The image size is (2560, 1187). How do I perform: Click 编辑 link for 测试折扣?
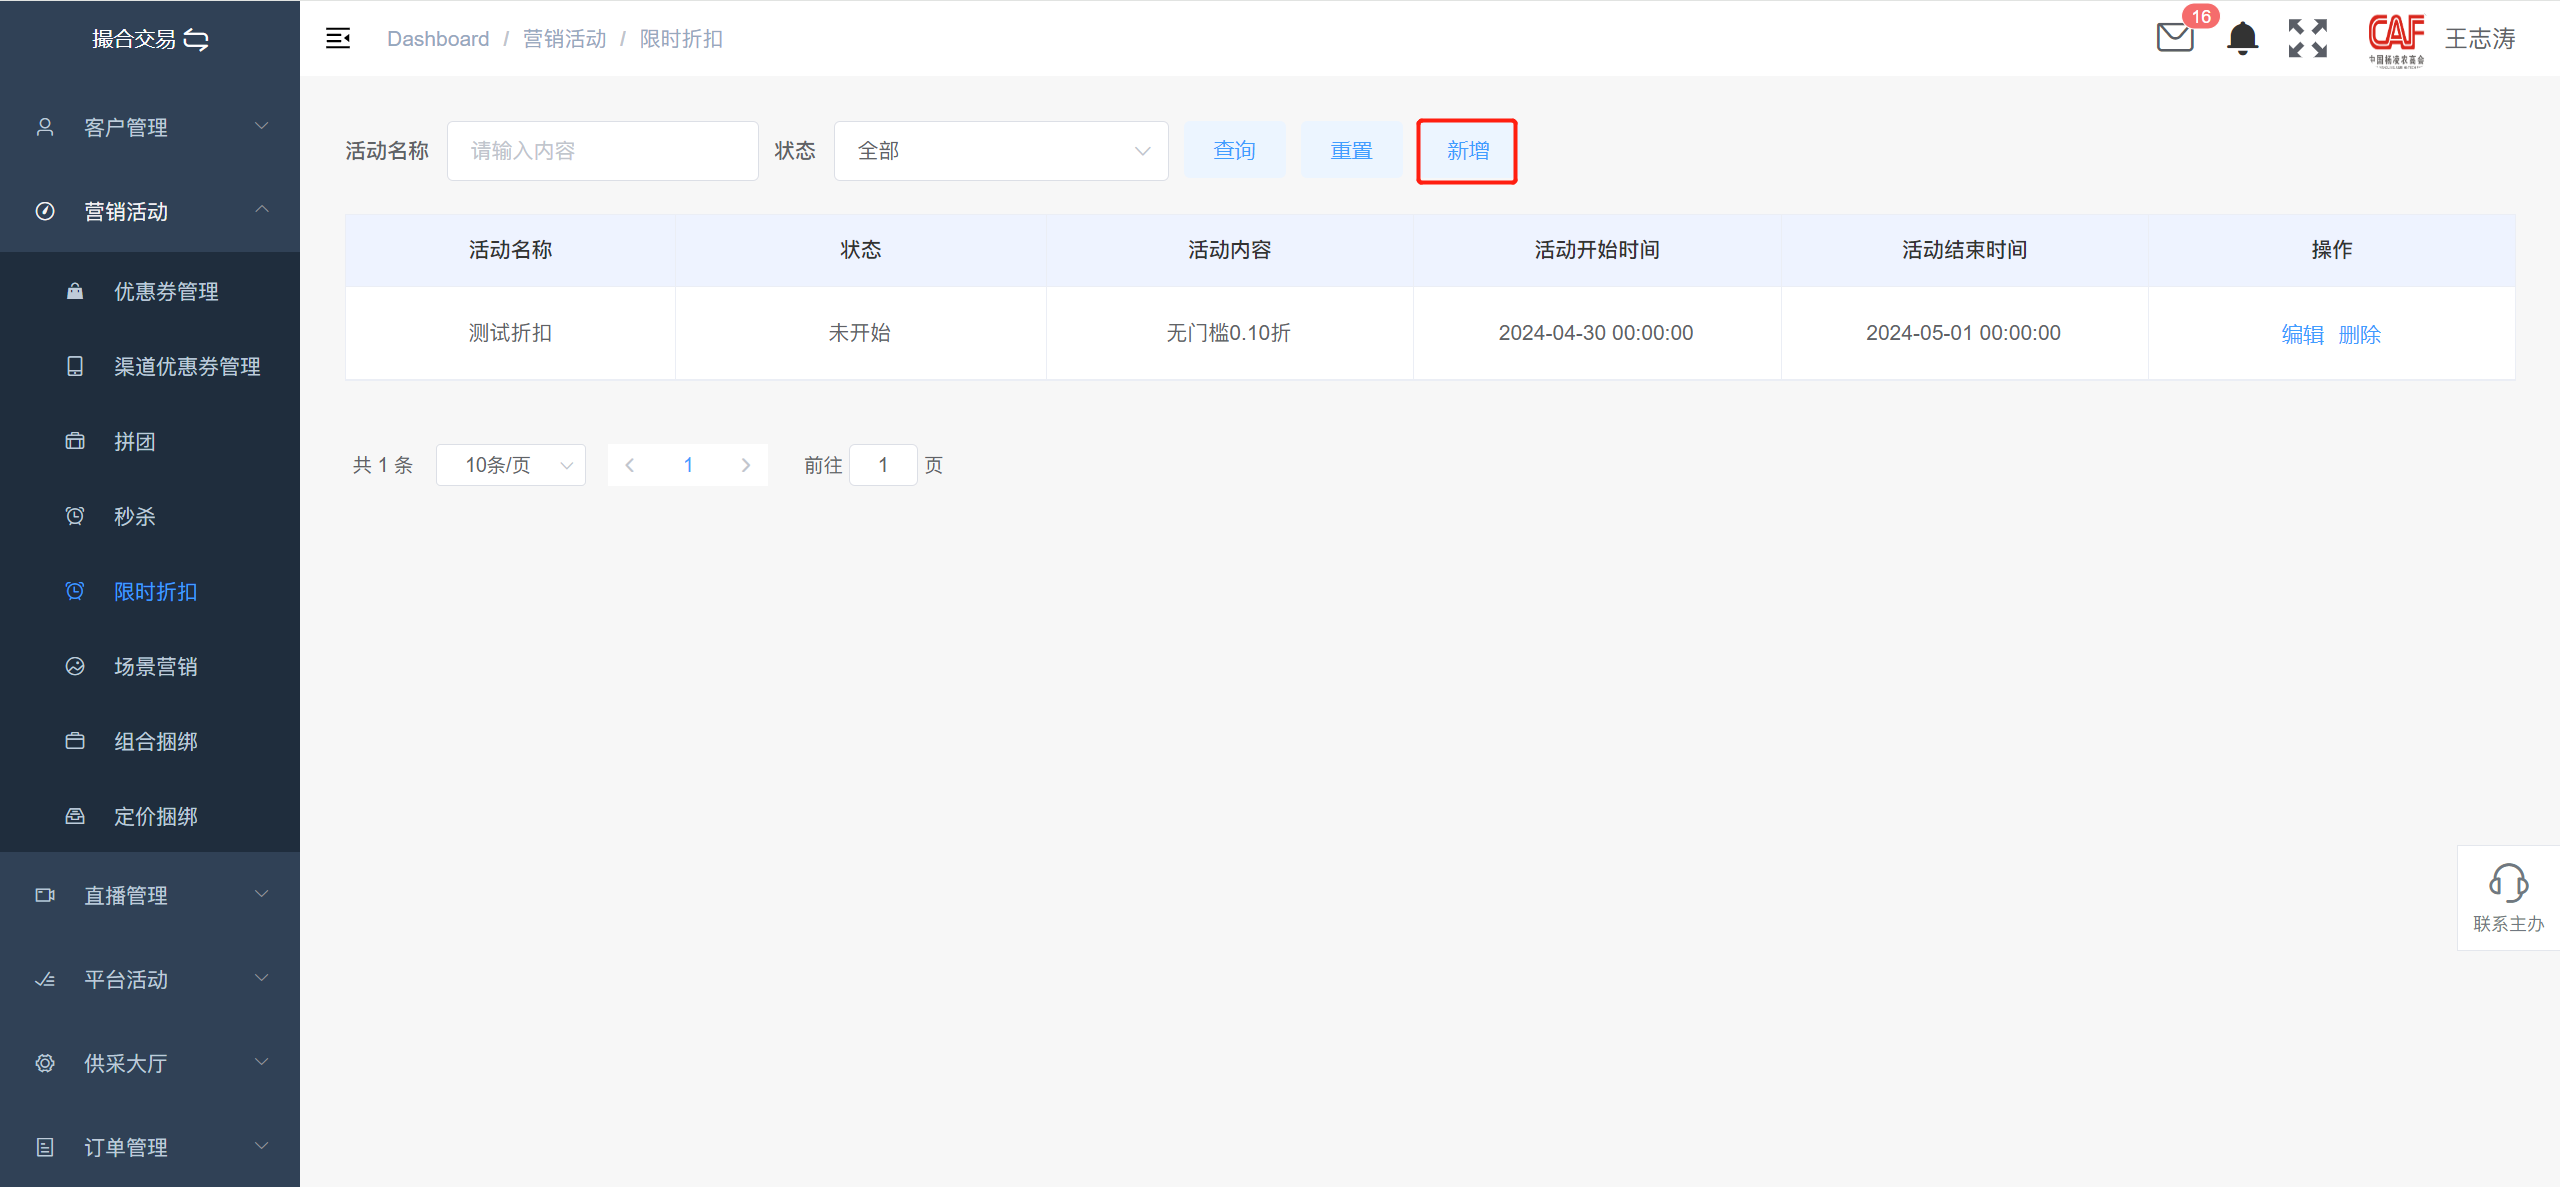click(x=2302, y=334)
